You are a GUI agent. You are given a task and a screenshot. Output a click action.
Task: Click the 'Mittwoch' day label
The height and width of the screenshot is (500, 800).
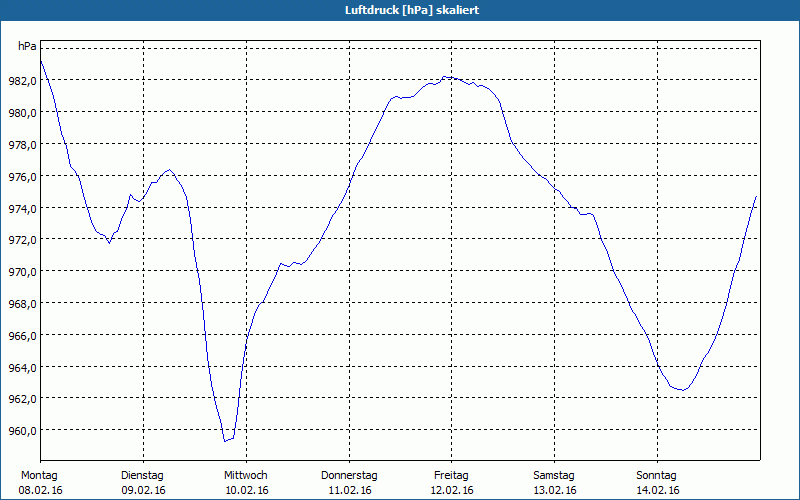pyautogui.click(x=246, y=476)
